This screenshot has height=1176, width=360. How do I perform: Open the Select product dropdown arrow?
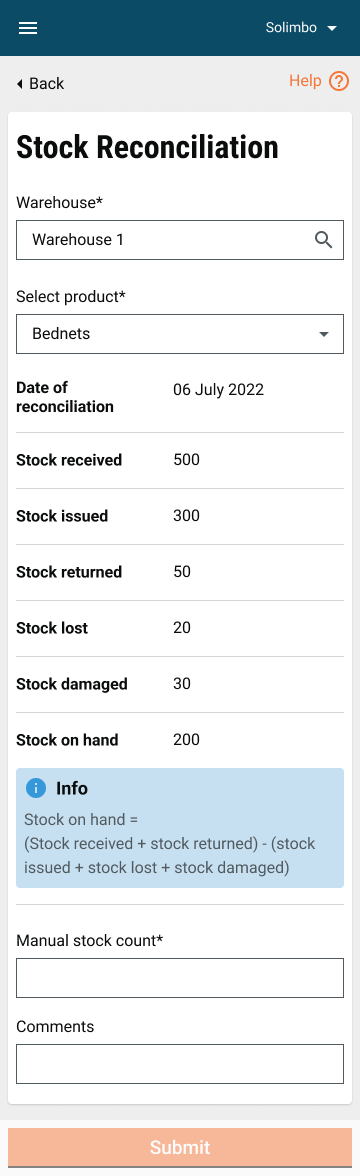[x=324, y=334]
